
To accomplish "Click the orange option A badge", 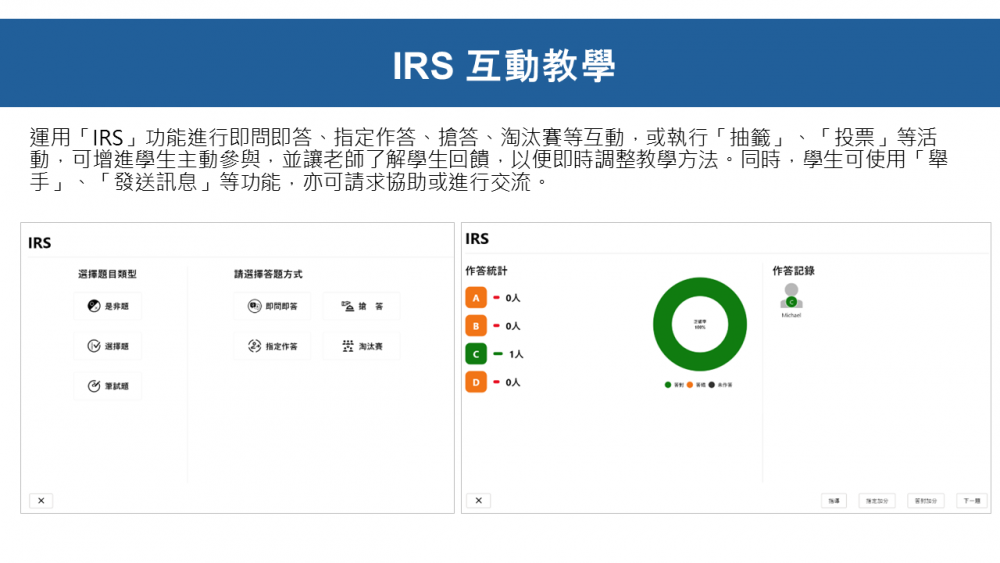I will click(x=476, y=298).
